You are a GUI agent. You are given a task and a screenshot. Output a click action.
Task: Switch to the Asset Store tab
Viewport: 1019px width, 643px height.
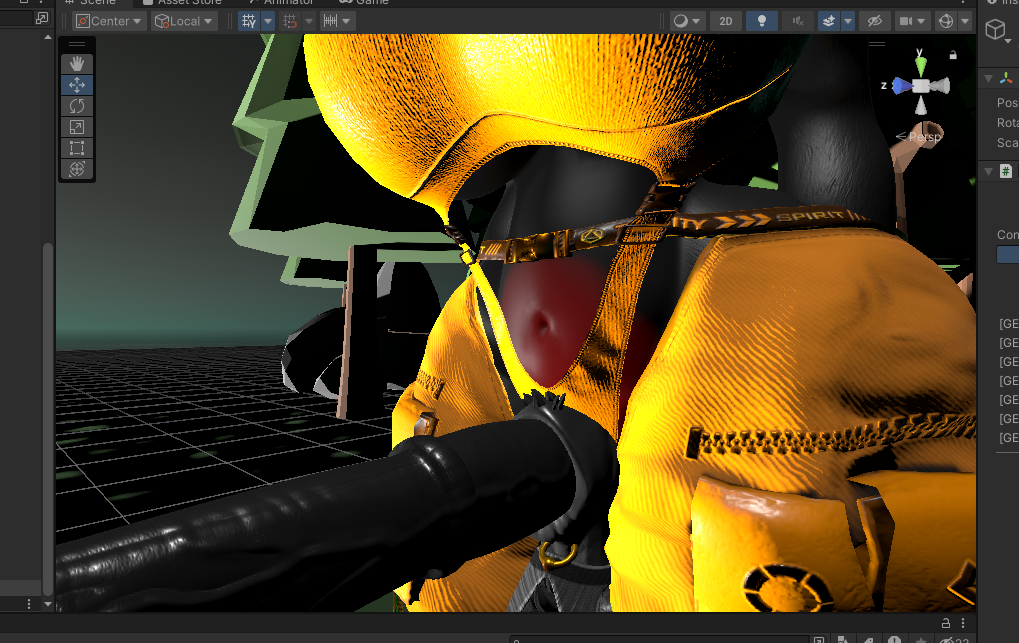[x=183, y=2]
